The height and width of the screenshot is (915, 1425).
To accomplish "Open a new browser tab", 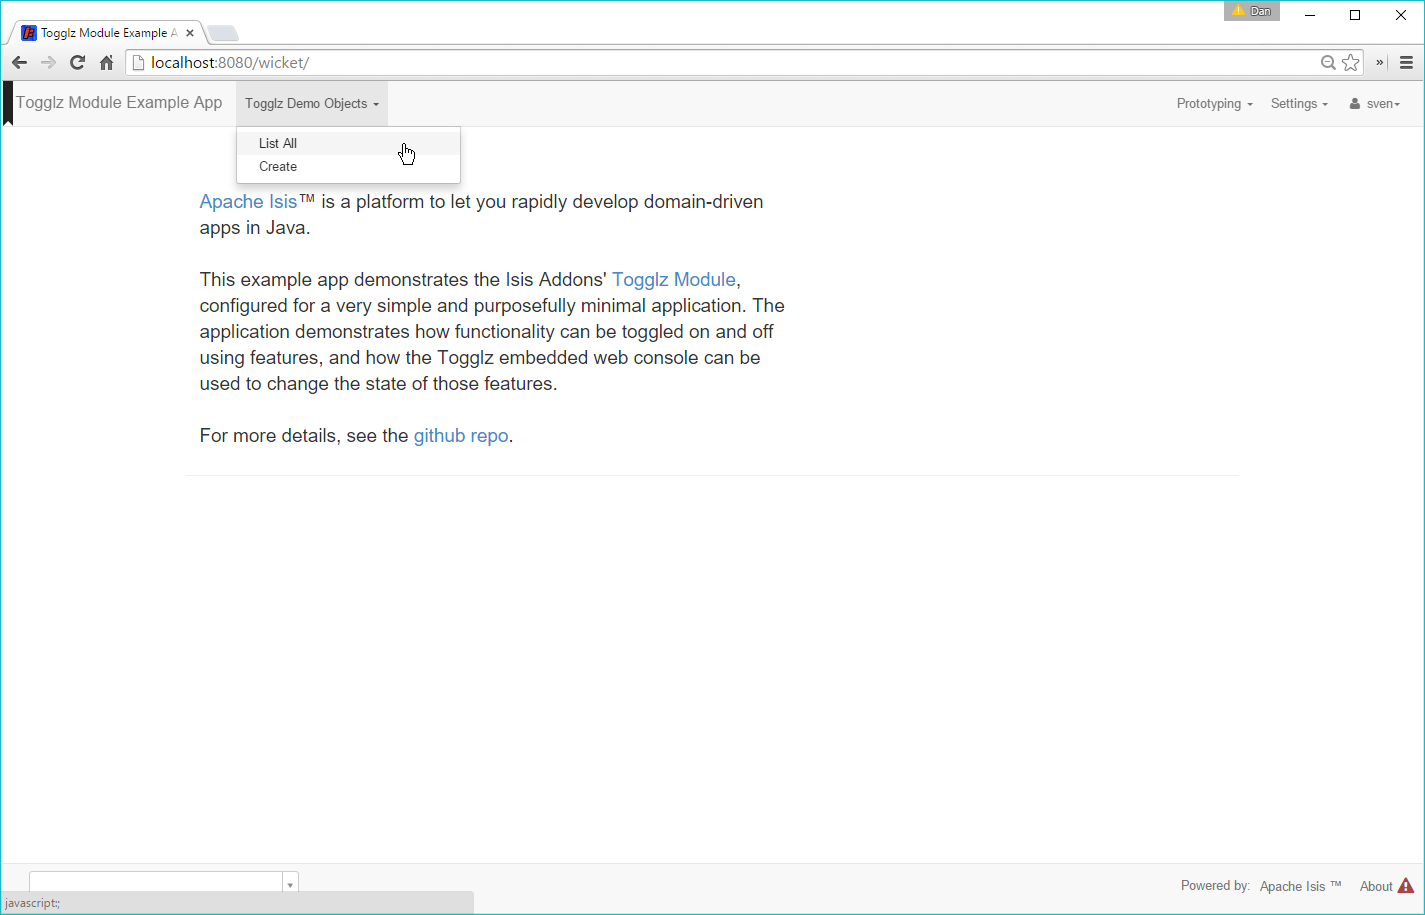I will click(x=222, y=33).
